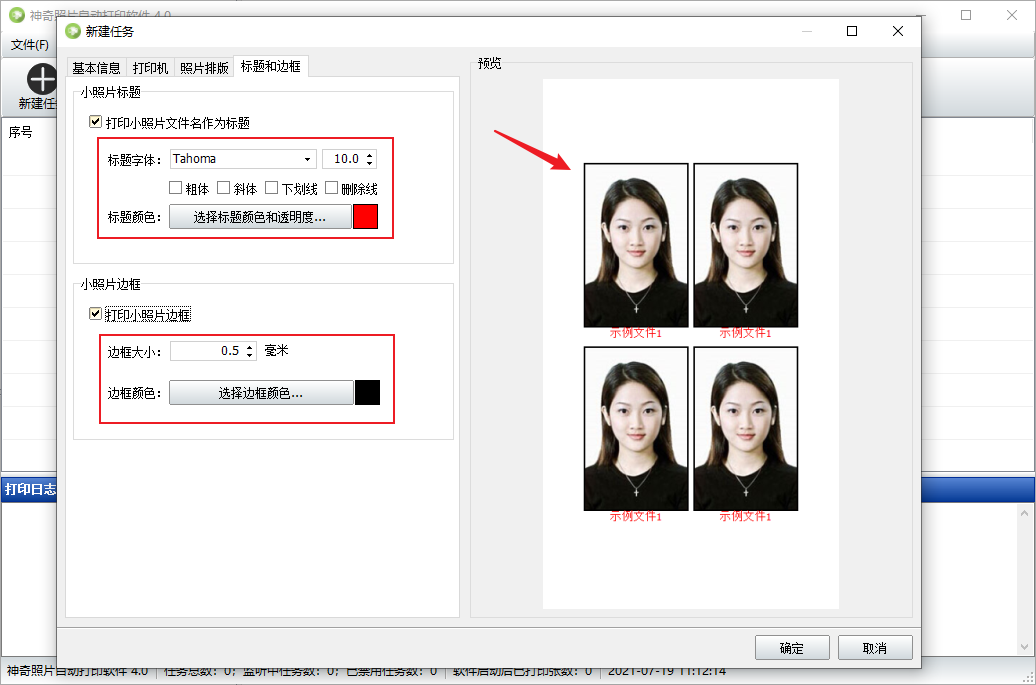Viewport: 1036px width, 685px height.
Task: Increase the title font size stepper
Action: [369, 155]
